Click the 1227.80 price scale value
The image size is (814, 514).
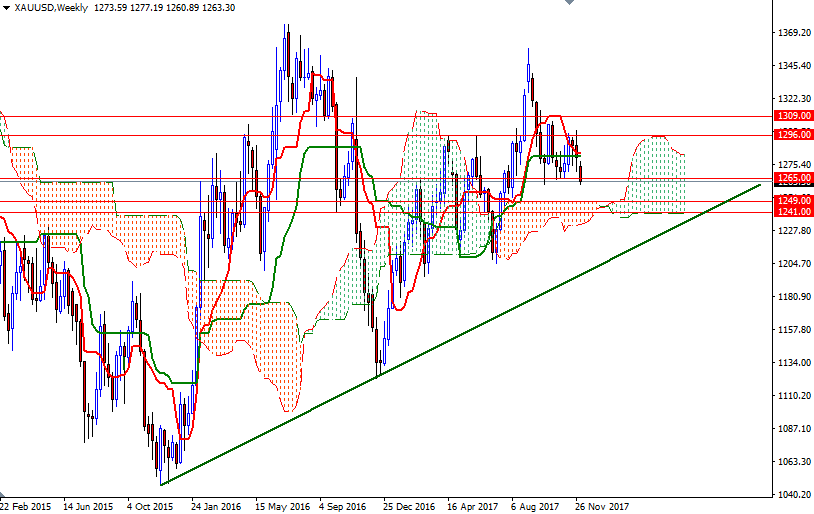click(794, 231)
